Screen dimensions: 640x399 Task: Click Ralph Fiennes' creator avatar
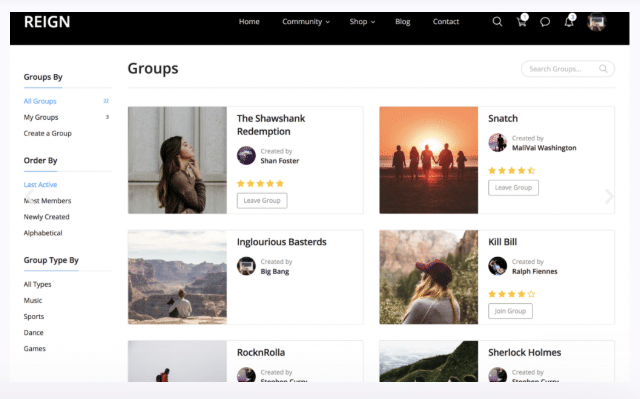point(498,266)
